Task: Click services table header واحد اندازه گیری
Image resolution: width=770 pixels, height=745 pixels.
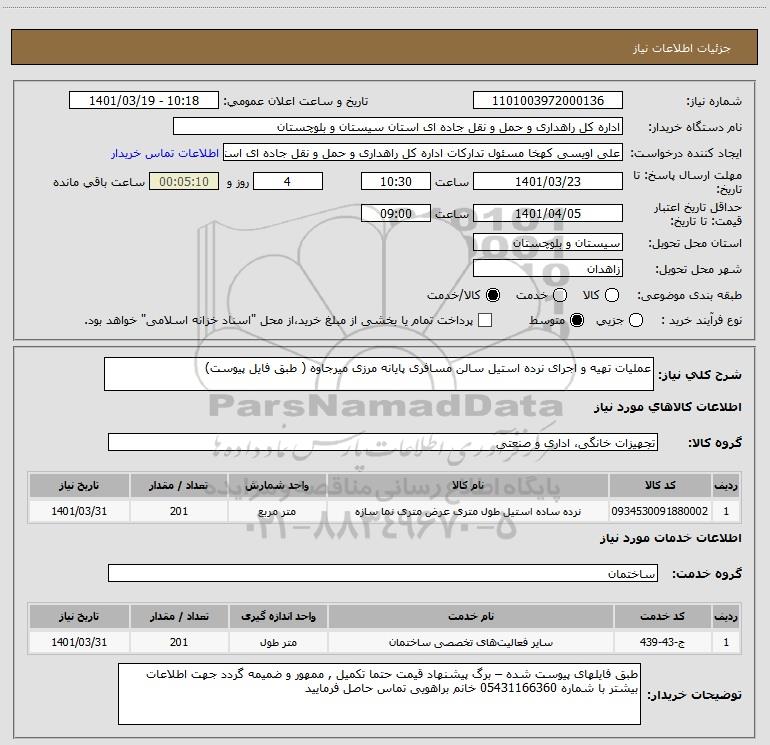Action: click(x=278, y=616)
